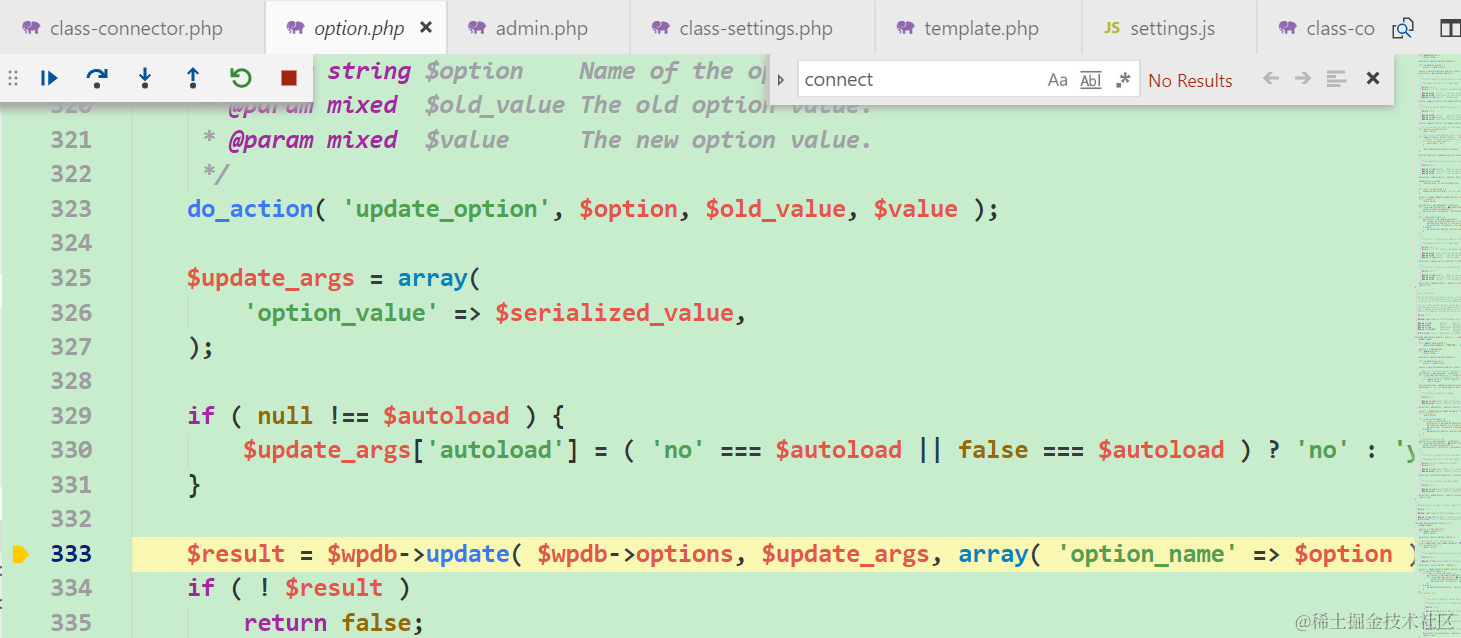Viewport: 1461px width, 638px height.
Task: Go to next match arrow
Action: [1303, 79]
